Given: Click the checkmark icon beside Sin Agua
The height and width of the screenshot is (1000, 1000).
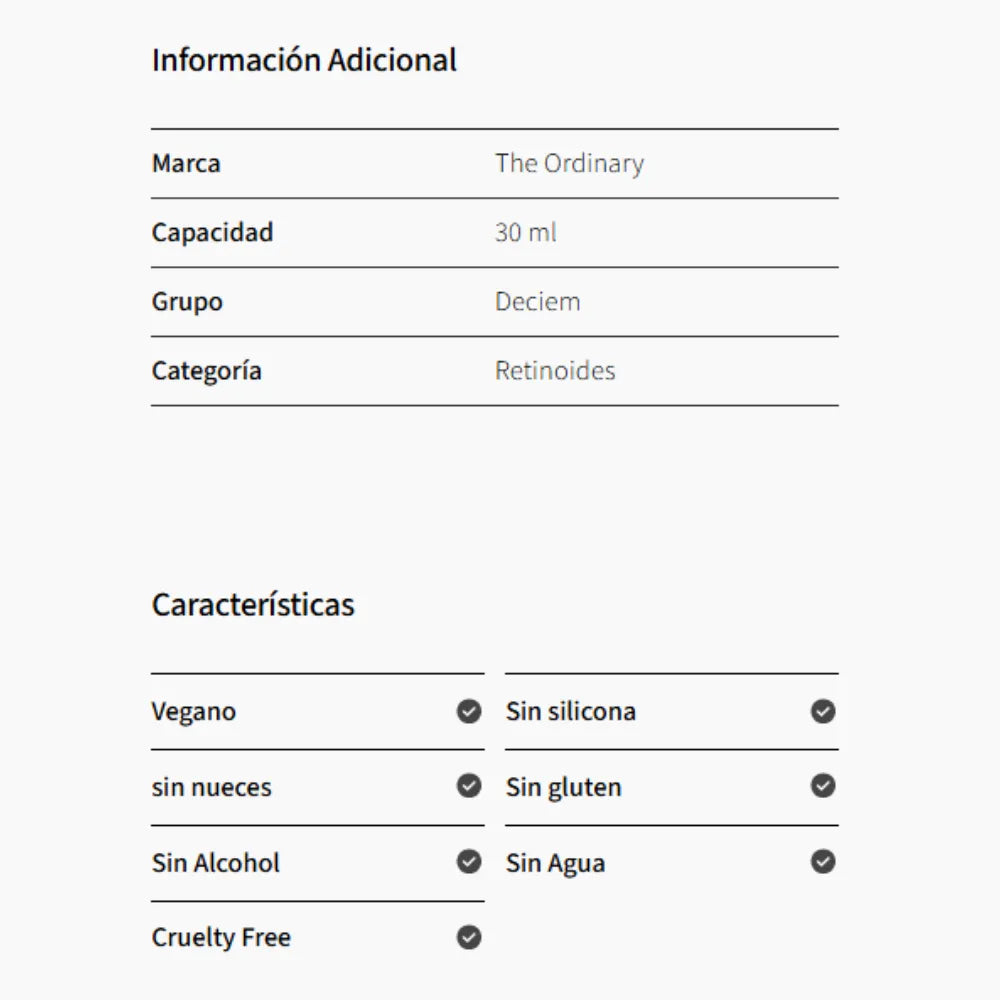Looking at the screenshot, I should [x=823, y=861].
